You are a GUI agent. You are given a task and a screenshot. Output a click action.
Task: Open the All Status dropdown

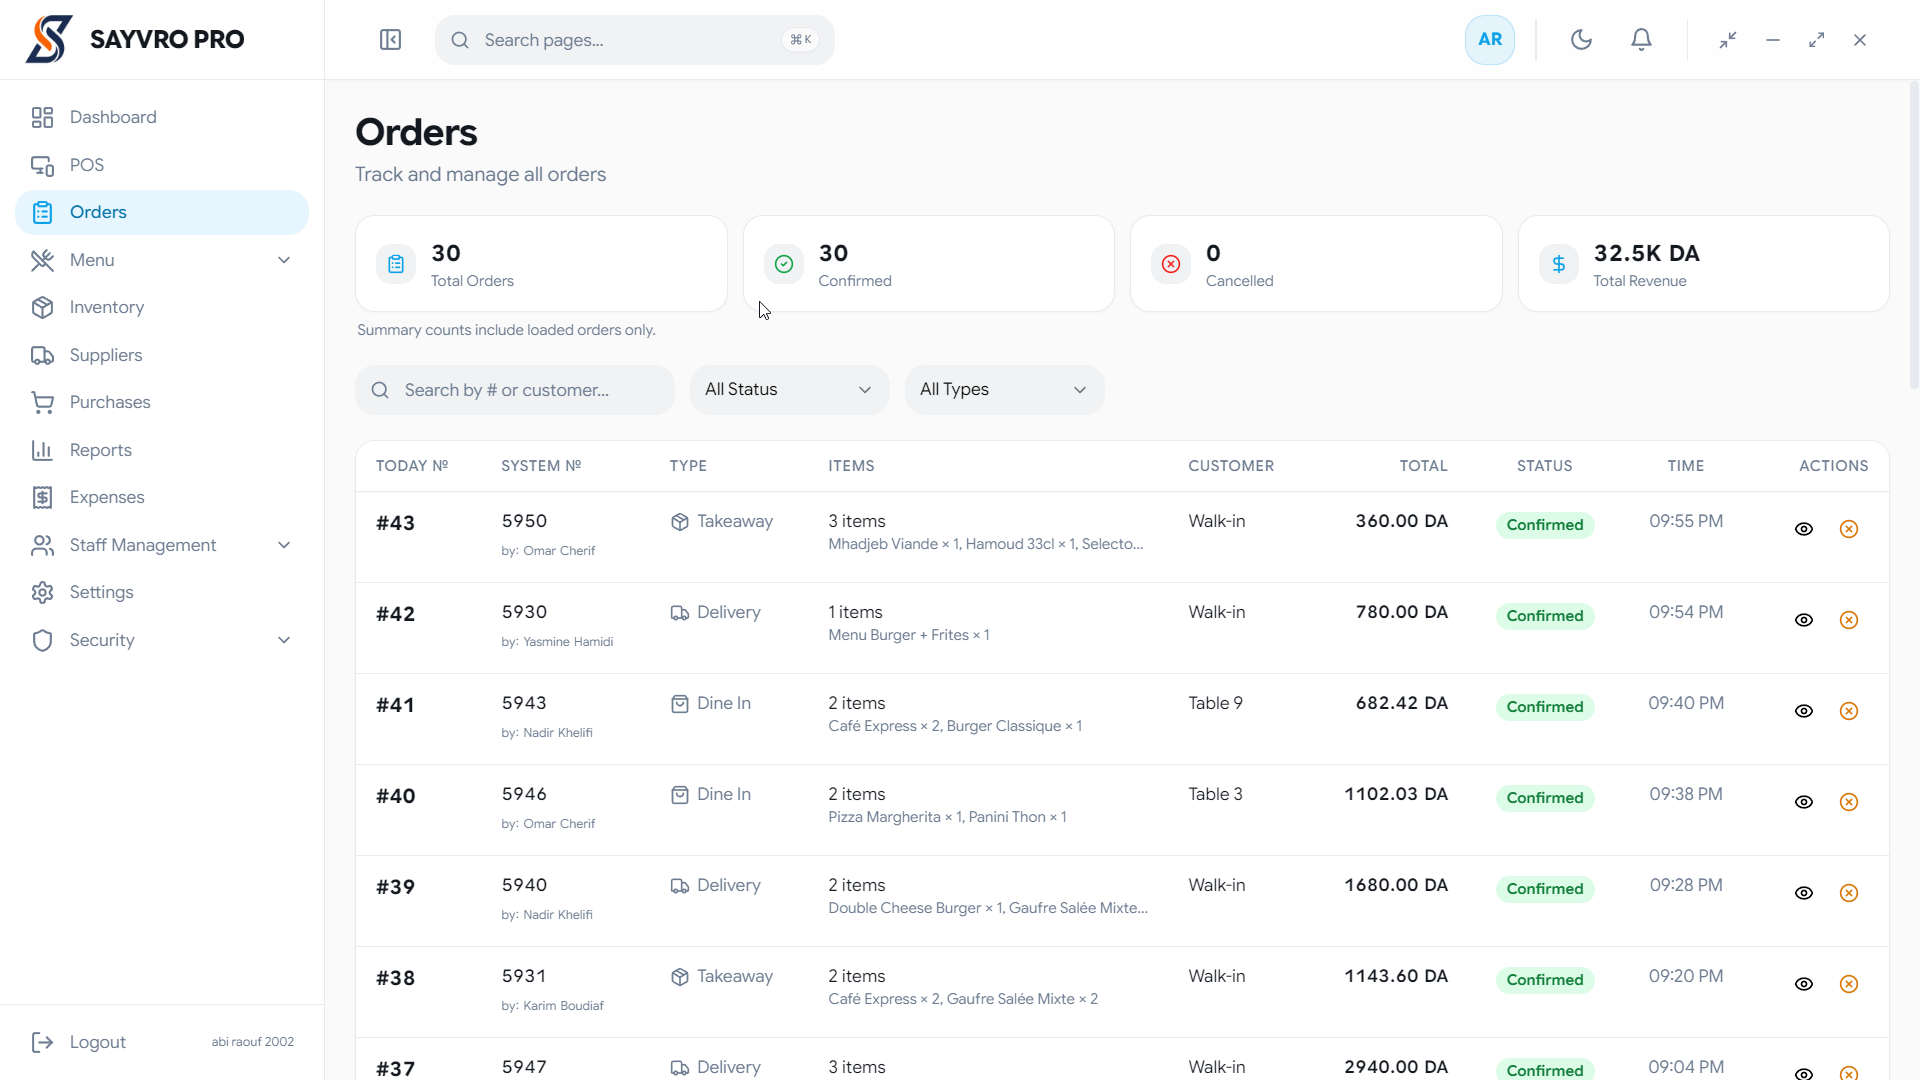789,390
